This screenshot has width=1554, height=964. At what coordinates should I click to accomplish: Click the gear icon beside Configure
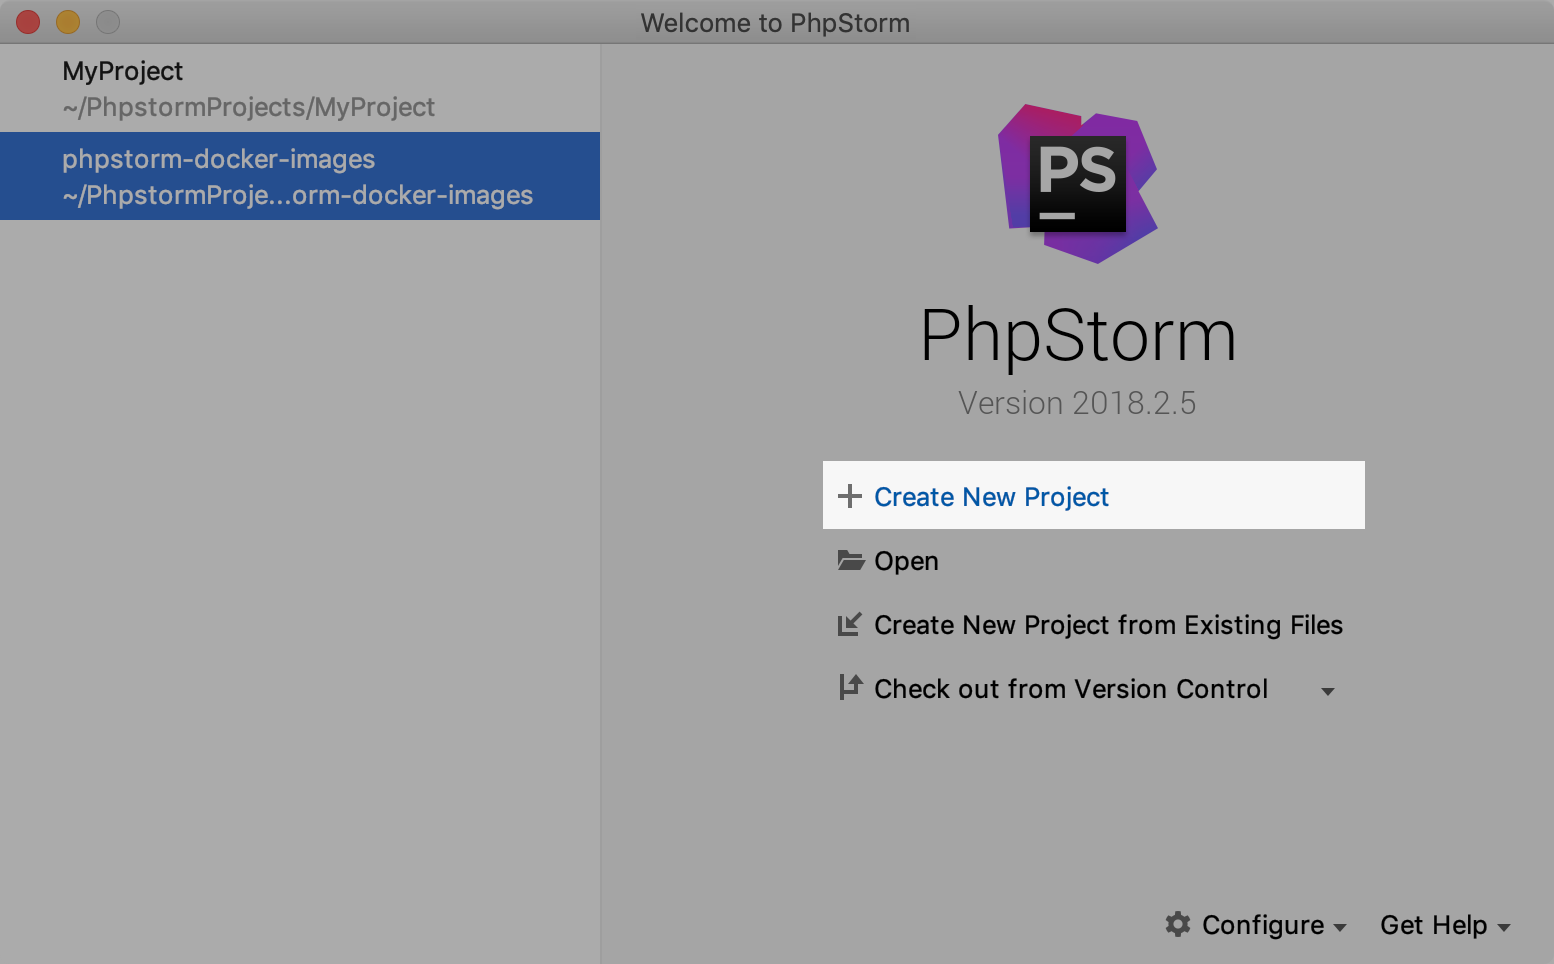1178,924
